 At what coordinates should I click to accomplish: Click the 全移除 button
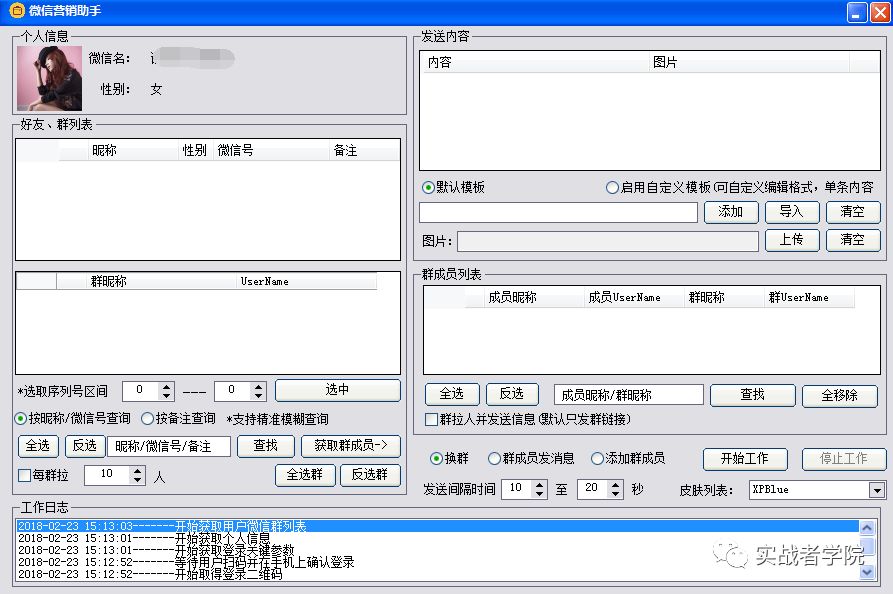pyautogui.click(x=839, y=395)
